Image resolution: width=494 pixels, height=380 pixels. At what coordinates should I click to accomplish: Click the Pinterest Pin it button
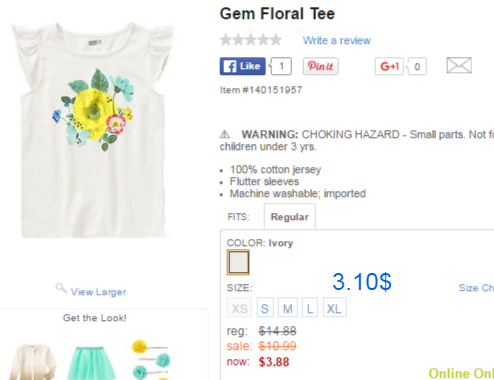[321, 66]
